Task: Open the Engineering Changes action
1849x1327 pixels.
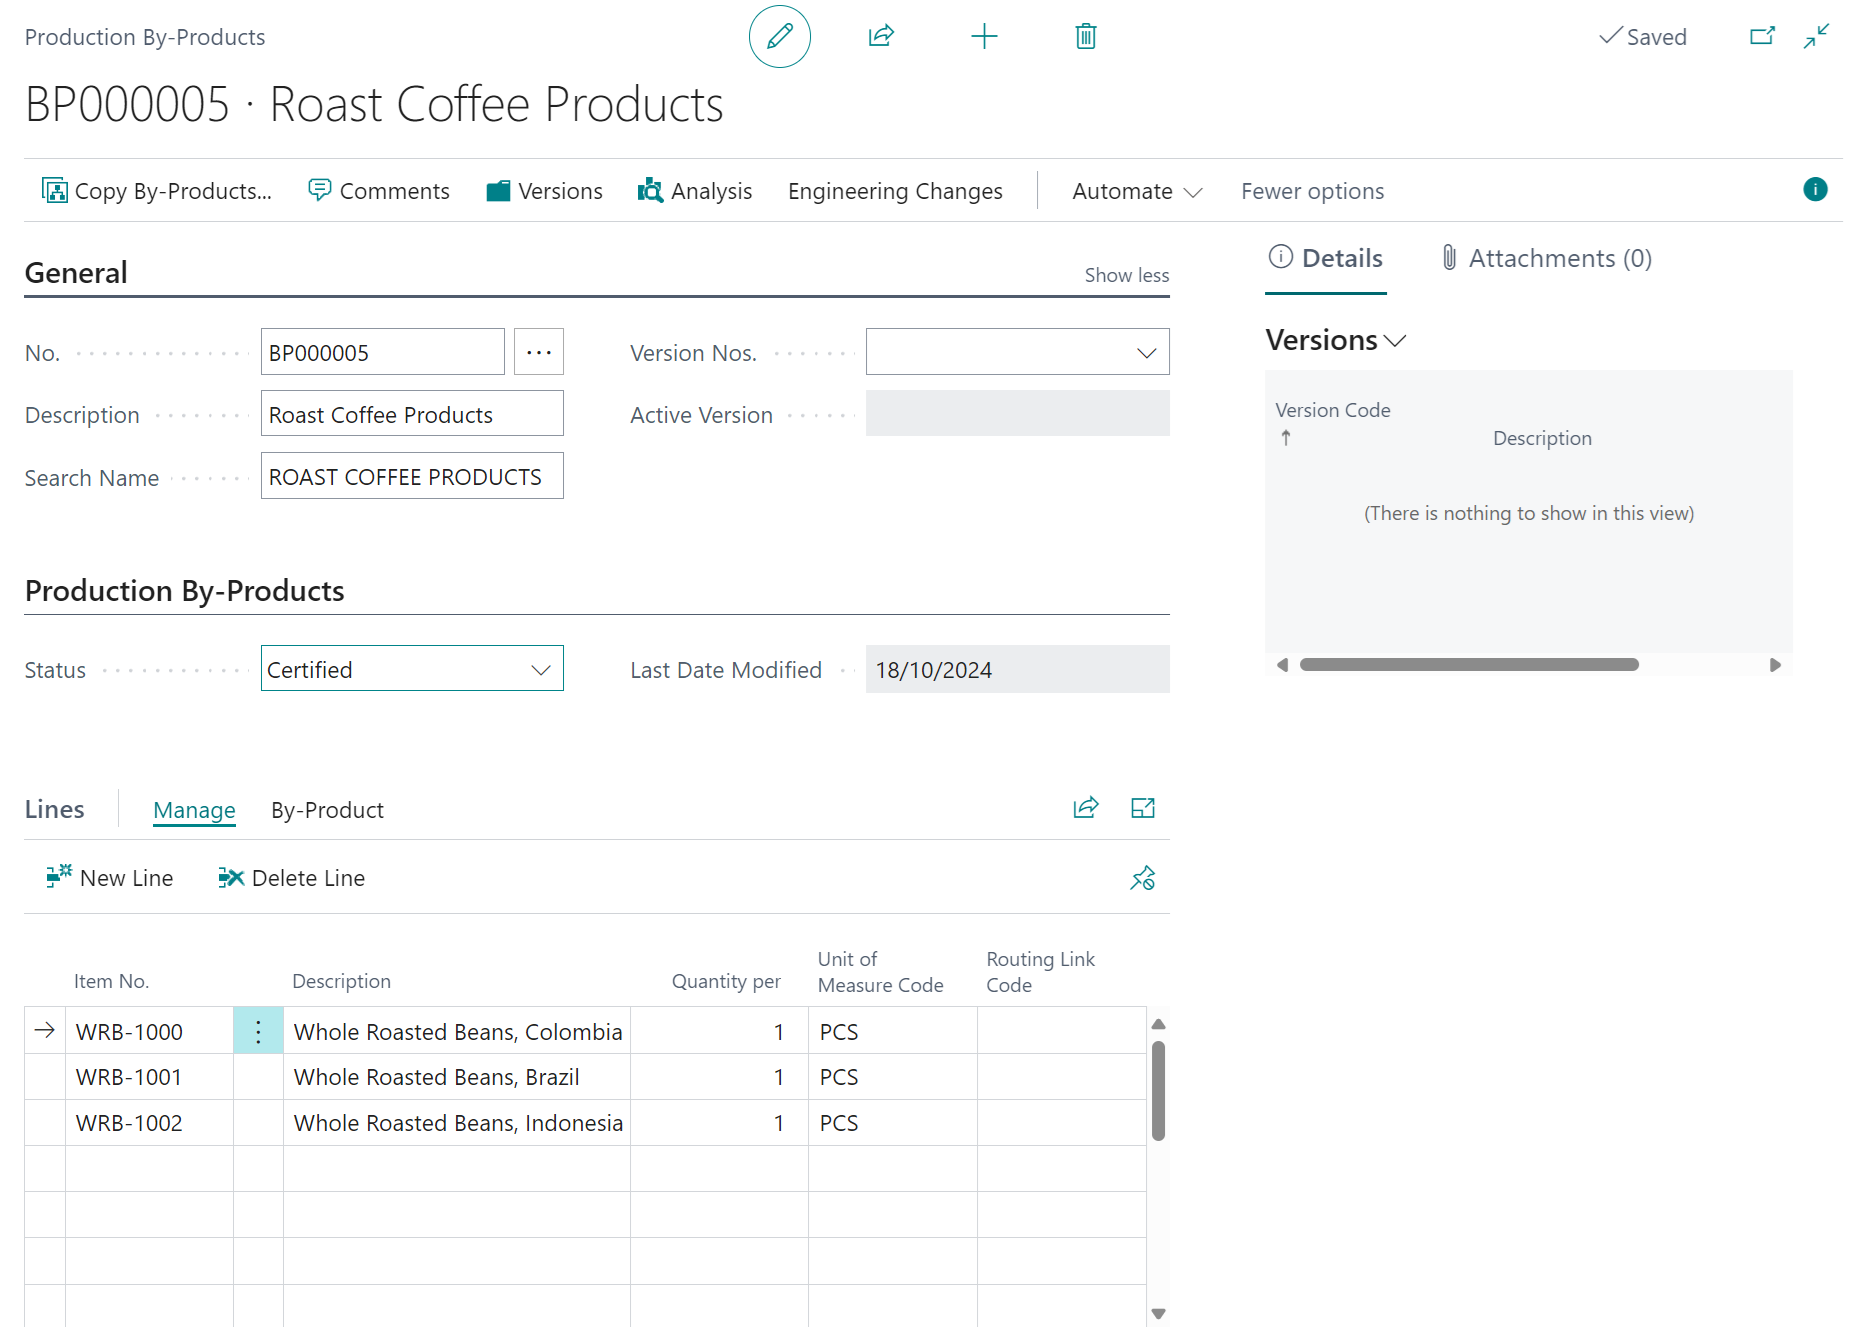Action: 895,190
